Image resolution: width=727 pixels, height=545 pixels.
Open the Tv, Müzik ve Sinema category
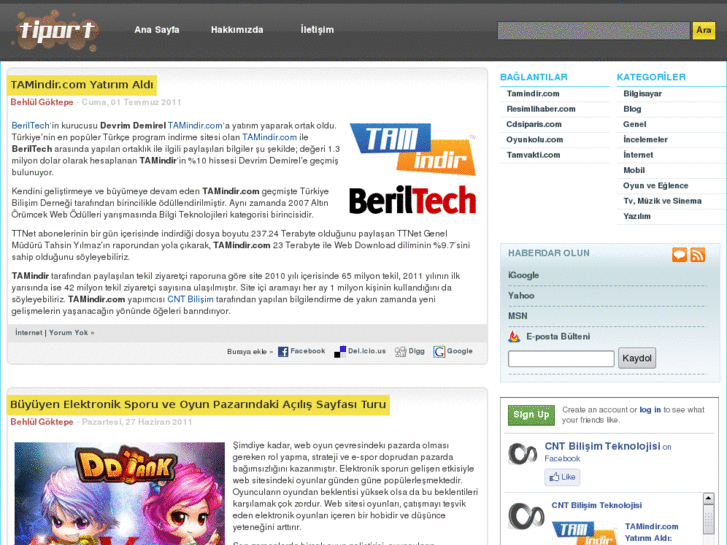coord(662,201)
